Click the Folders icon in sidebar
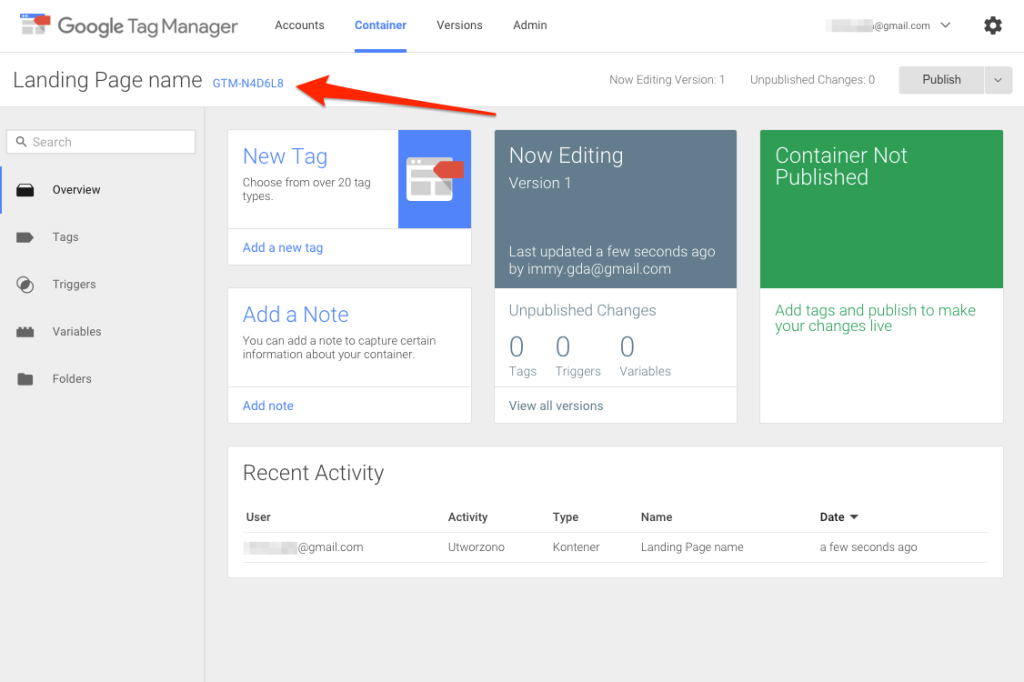The image size is (1024, 682). tap(25, 379)
